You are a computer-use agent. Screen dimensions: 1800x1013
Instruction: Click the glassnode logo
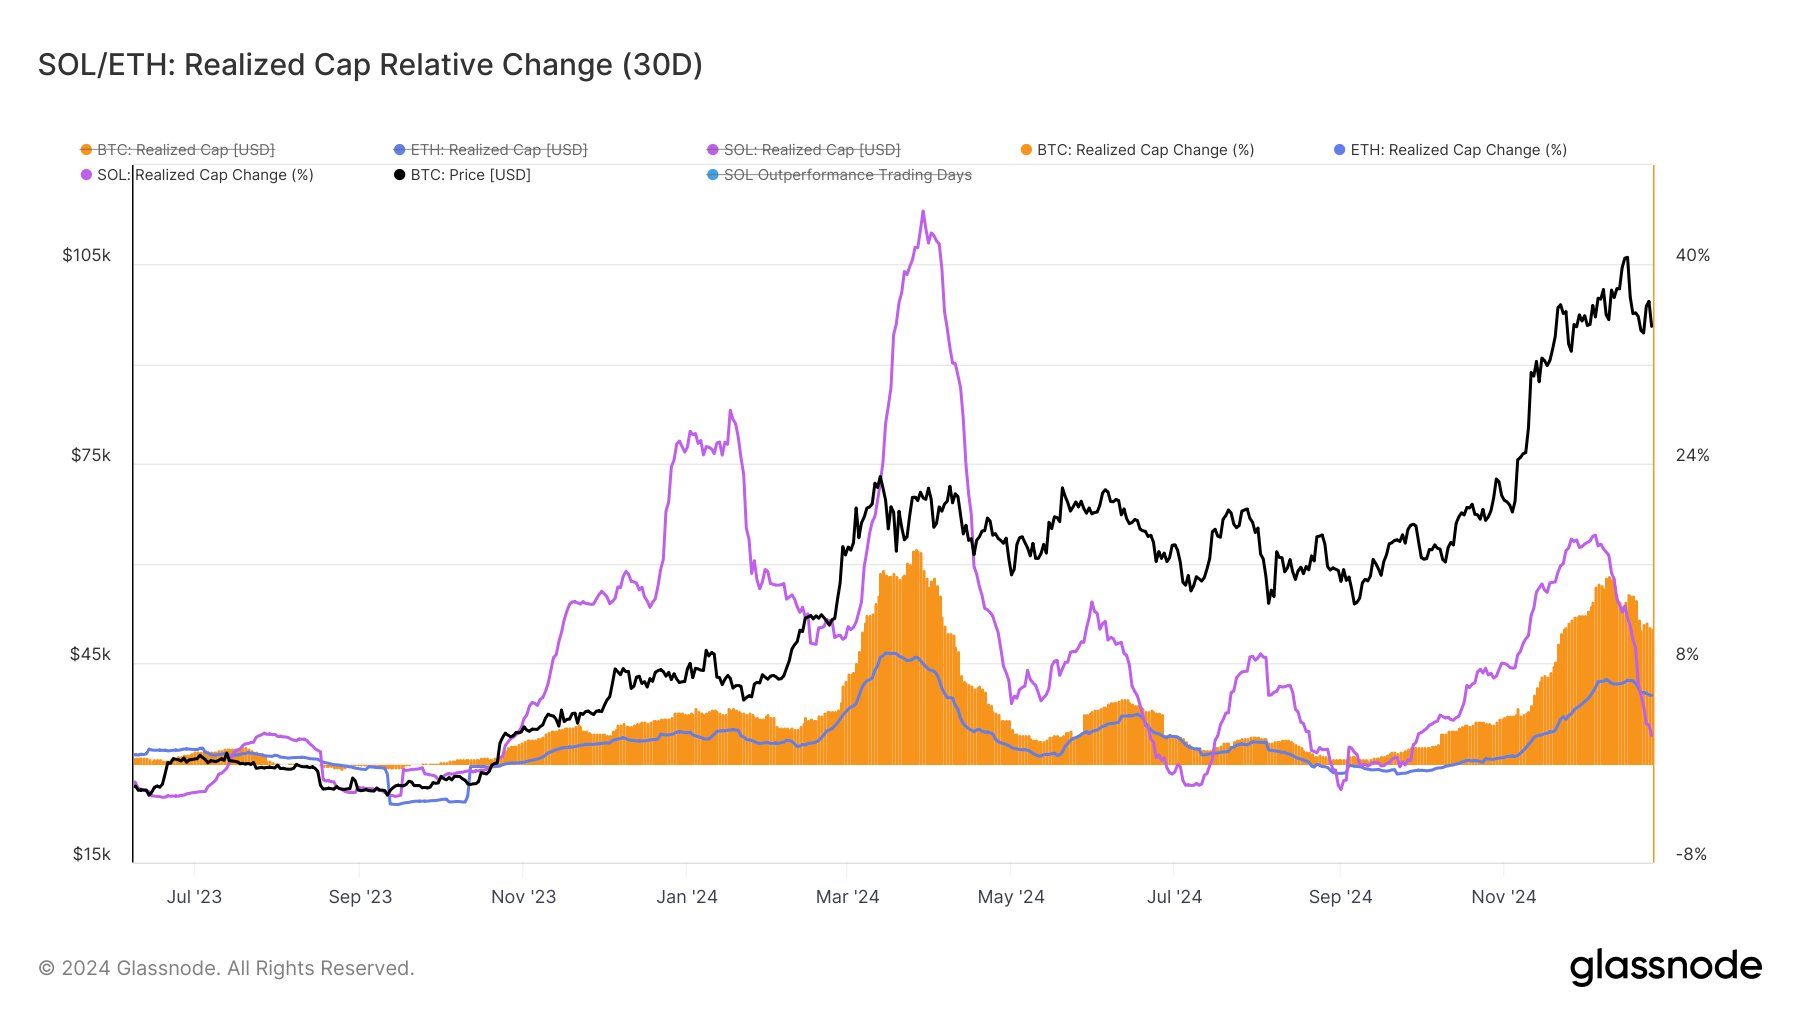(x=1665, y=968)
